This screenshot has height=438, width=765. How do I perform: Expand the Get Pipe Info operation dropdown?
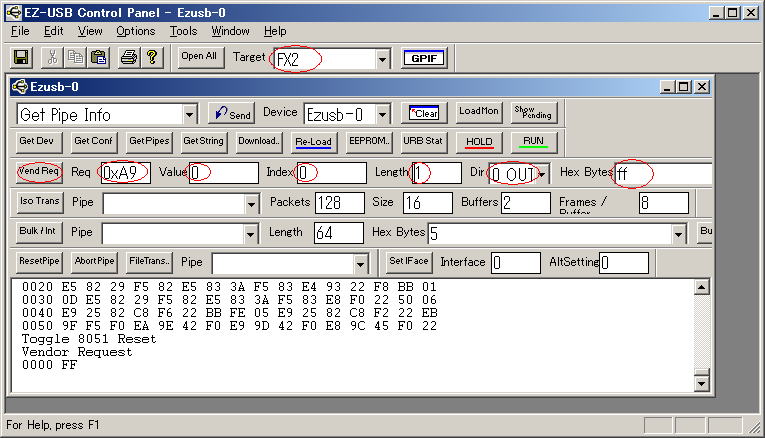coord(190,115)
